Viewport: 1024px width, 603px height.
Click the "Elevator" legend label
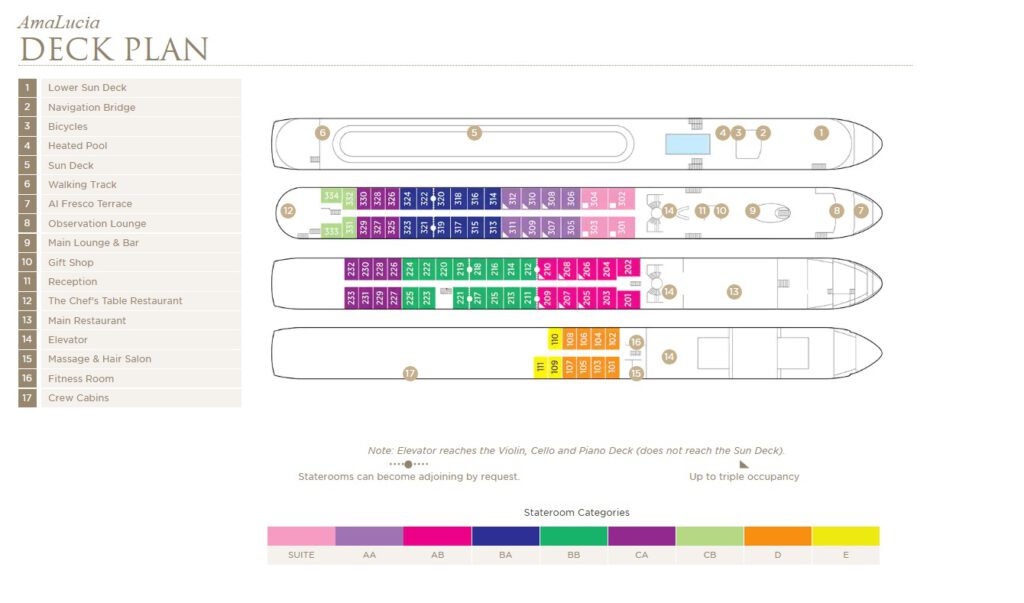pyautogui.click(x=67, y=340)
